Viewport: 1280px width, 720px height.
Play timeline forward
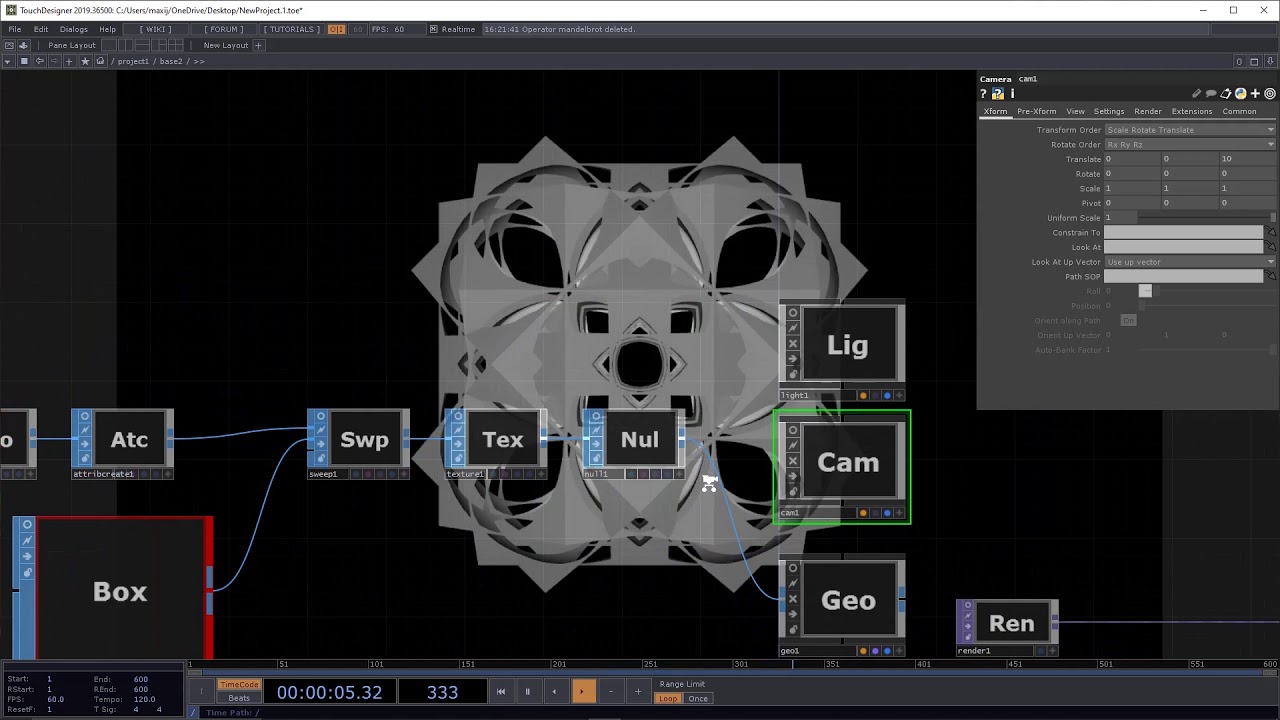pos(582,691)
